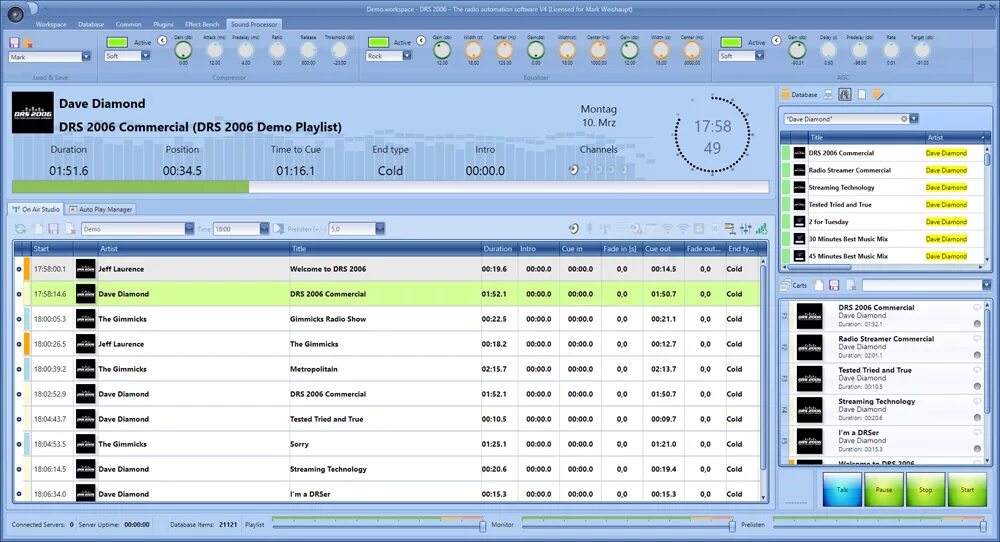Click the speaker icon in playlist toolbar
The height and width of the screenshot is (542, 1000).
(x=574, y=229)
